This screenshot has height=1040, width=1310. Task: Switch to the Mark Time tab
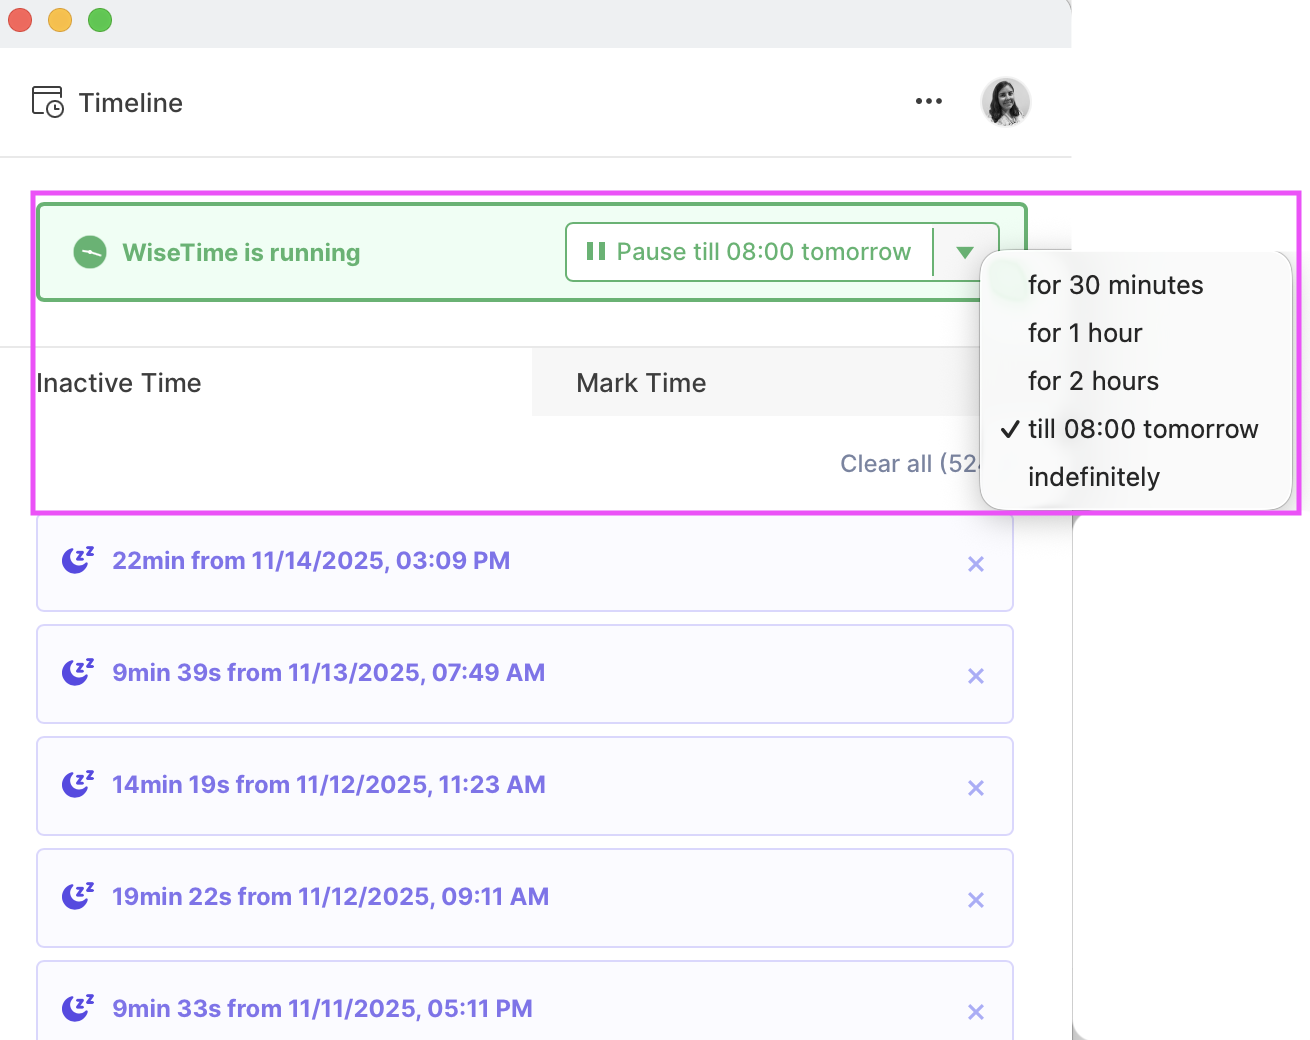[x=641, y=383]
